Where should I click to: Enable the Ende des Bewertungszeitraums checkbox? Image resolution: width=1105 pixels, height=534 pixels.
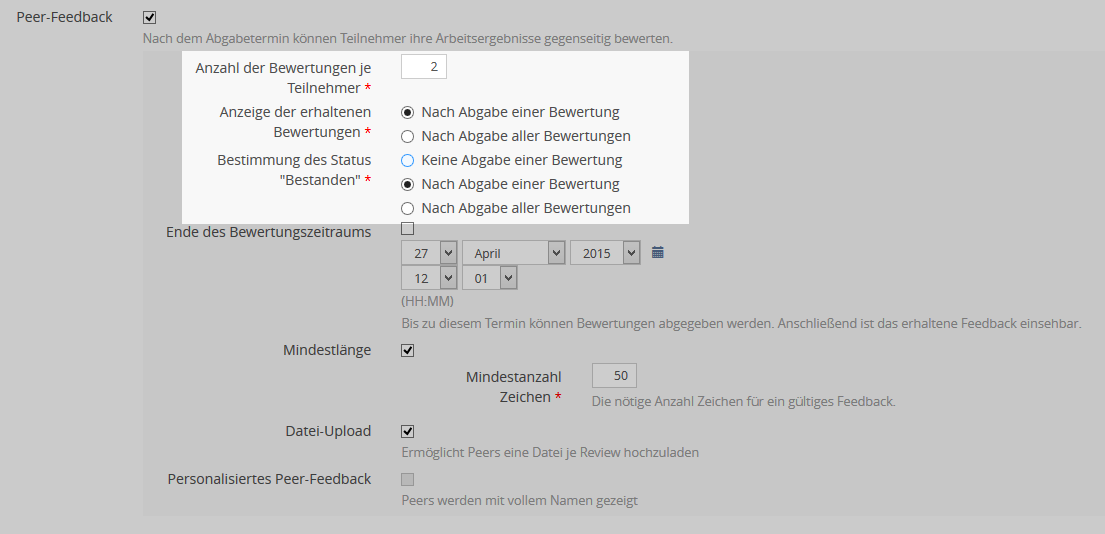(407, 229)
